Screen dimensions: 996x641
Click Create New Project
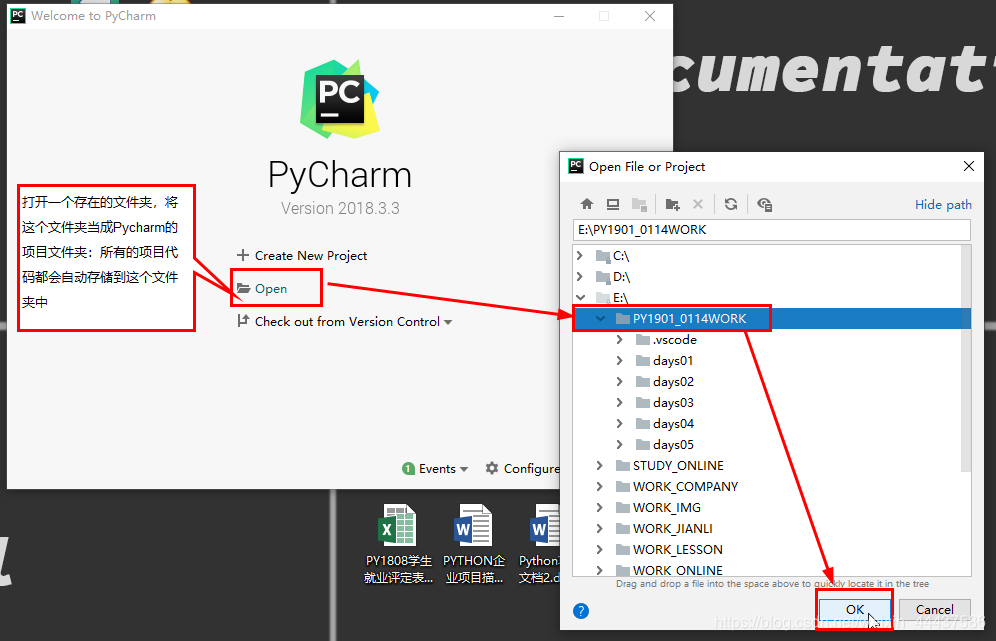coord(302,255)
